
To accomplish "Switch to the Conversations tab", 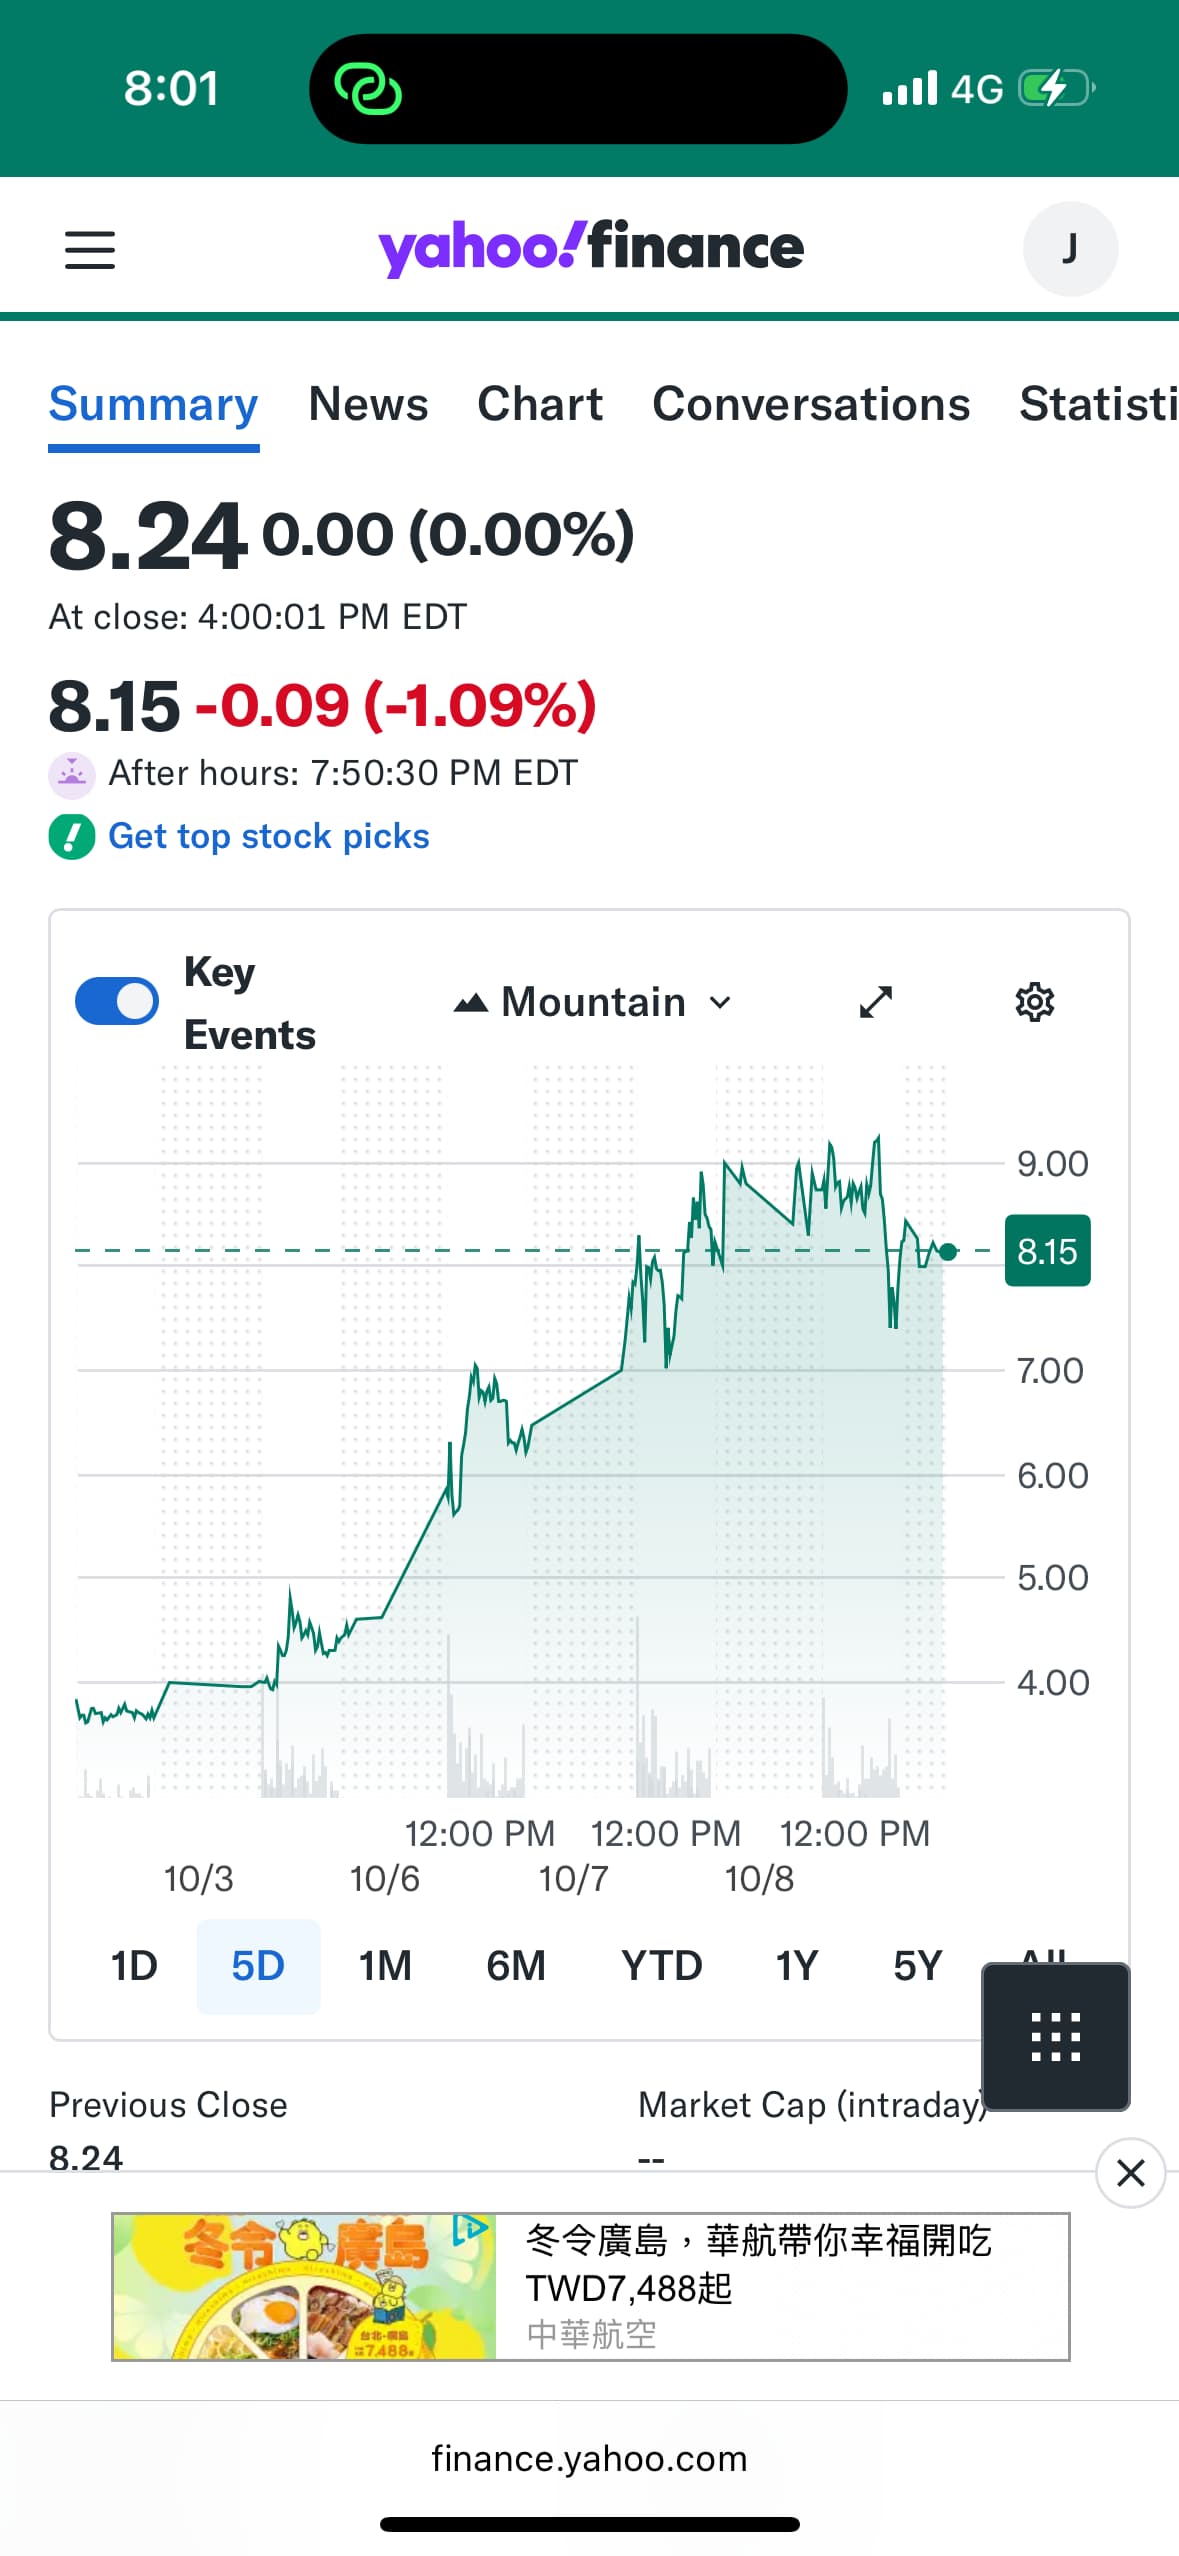I will click(811, 405).
